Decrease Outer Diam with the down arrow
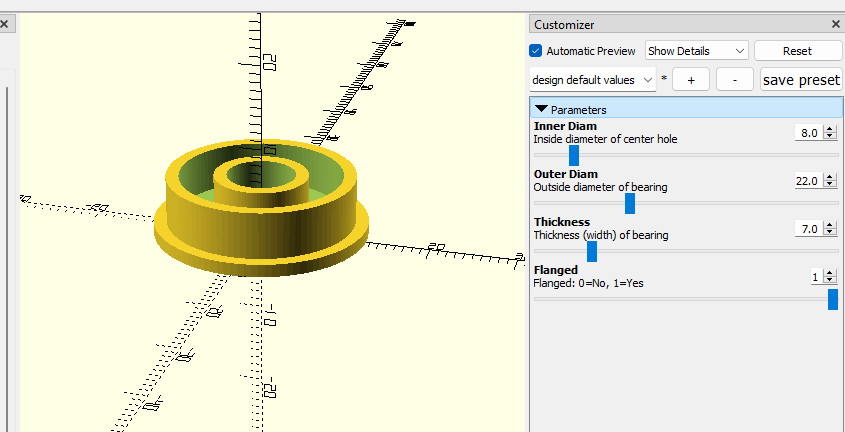The width and height of the screenshot is (845, 432). tap(830, 184)
